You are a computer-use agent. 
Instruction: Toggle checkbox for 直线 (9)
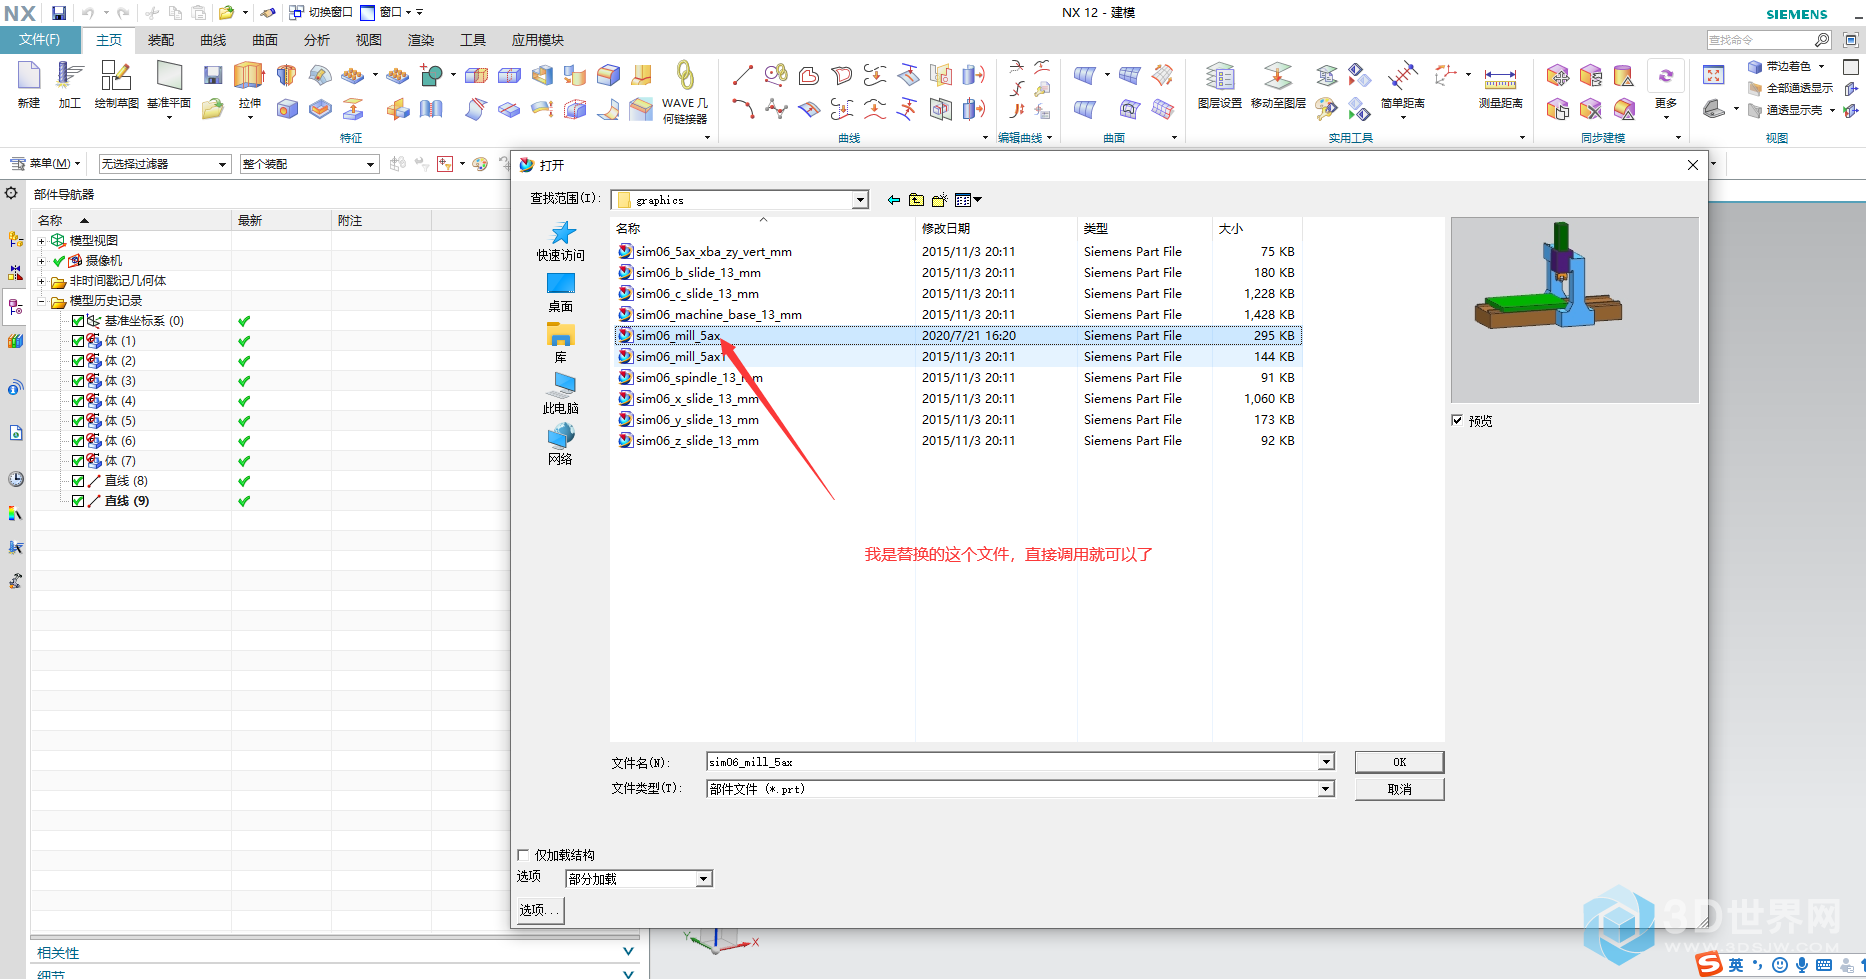[x=78, y=501]
